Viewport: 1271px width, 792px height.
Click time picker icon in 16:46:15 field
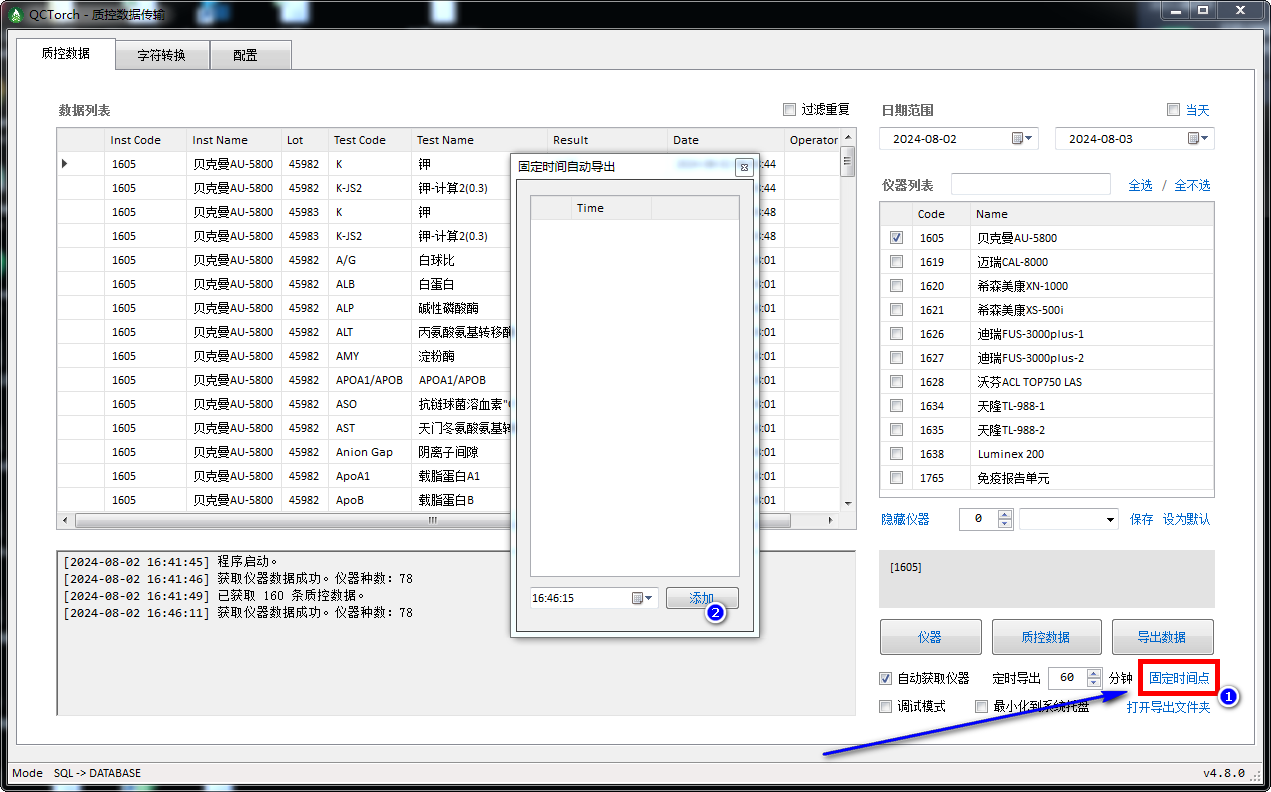pyautogui.click(x=642, y=598)
